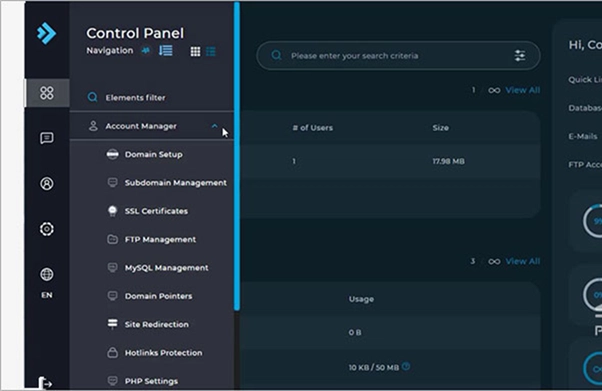602x391 pixels.
Task: Click the first View All link
Action: pyautogui.click(x=523, y=90)
